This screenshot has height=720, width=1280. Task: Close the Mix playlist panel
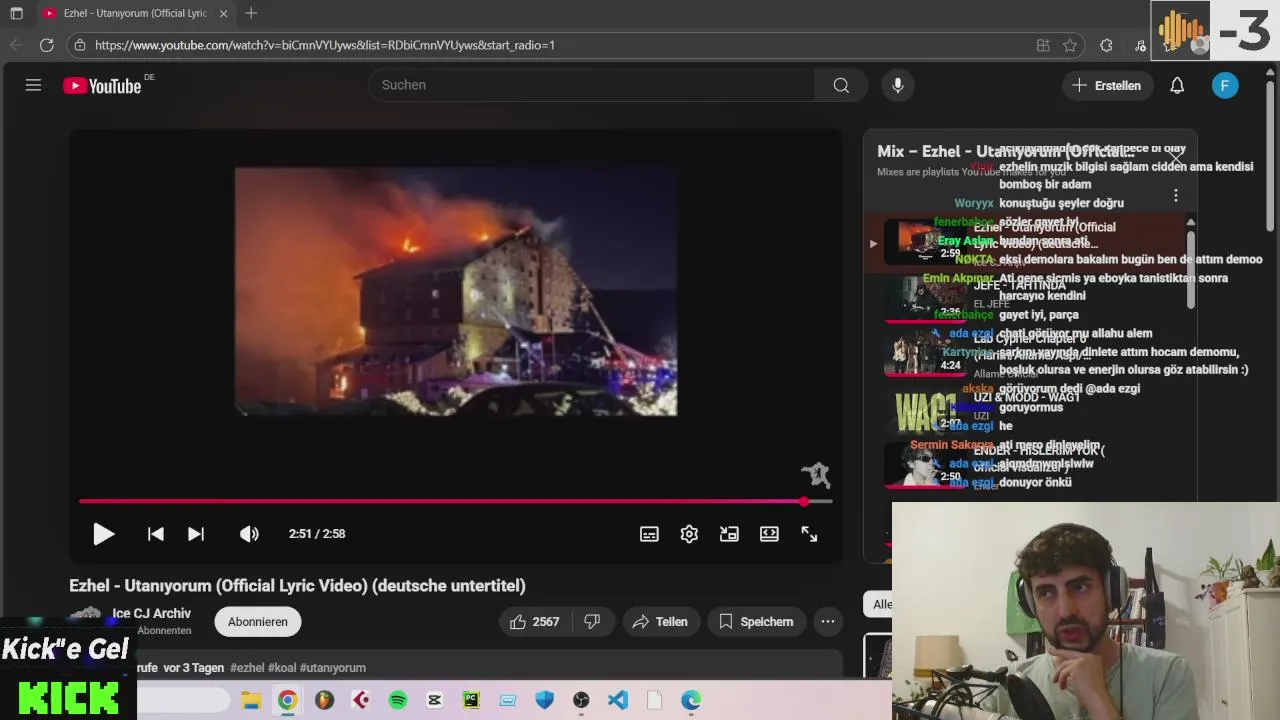1176,160
